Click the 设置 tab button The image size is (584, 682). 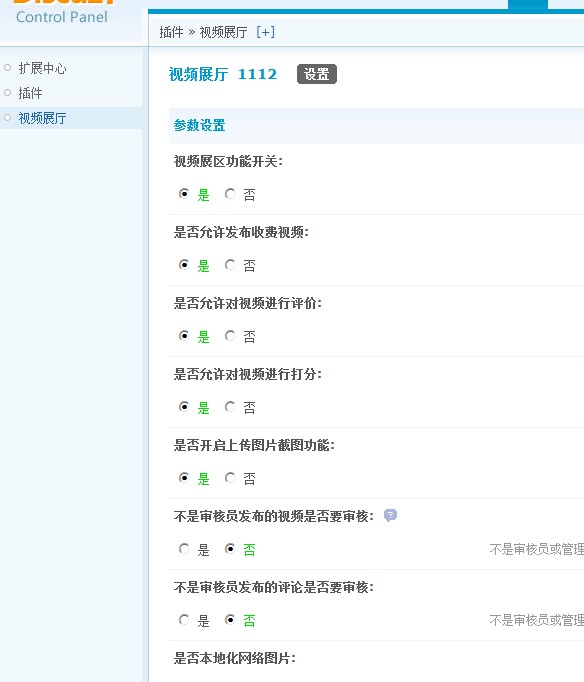[x=317, y=74]
